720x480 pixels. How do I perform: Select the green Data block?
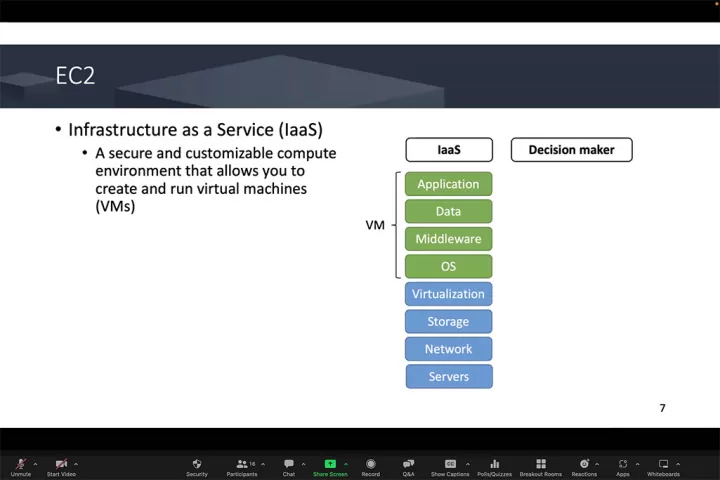click(449, 211)
